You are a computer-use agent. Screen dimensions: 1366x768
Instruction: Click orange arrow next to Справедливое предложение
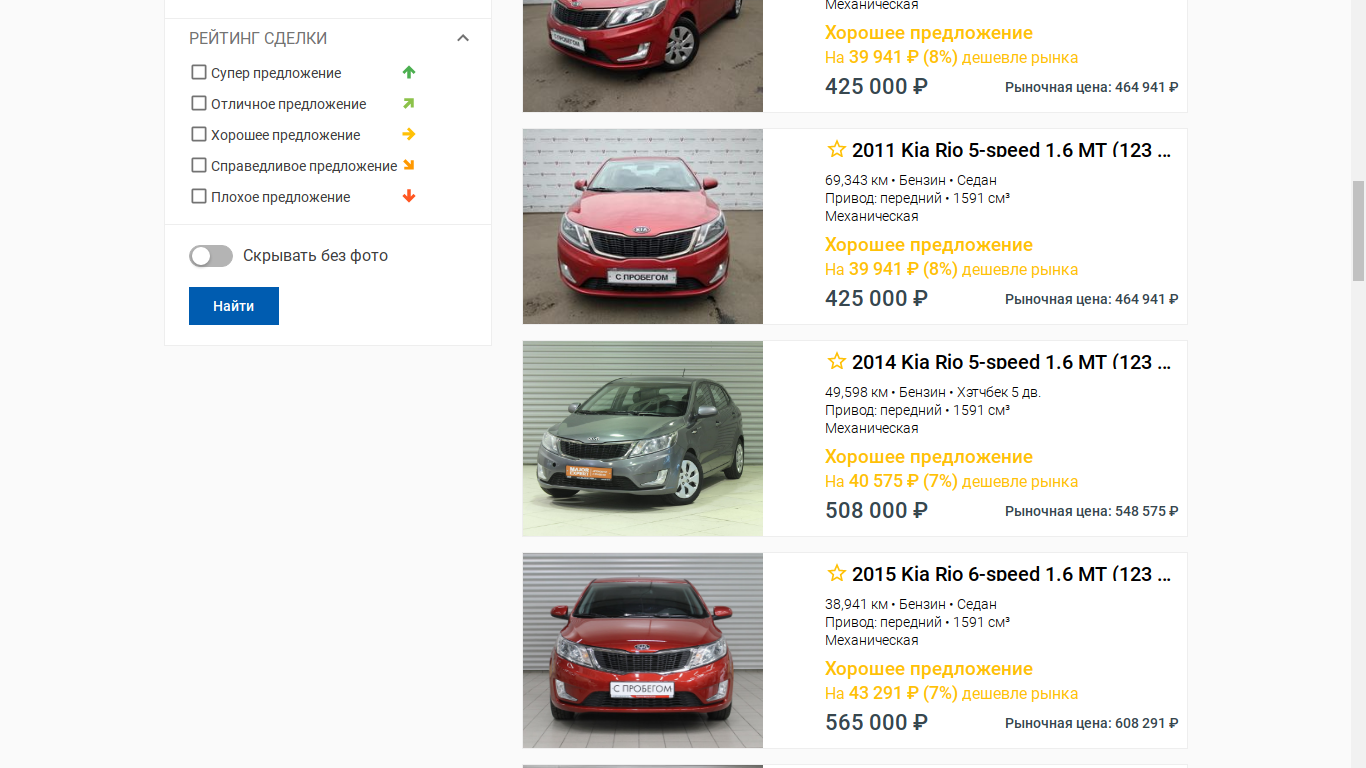point(408,165)
